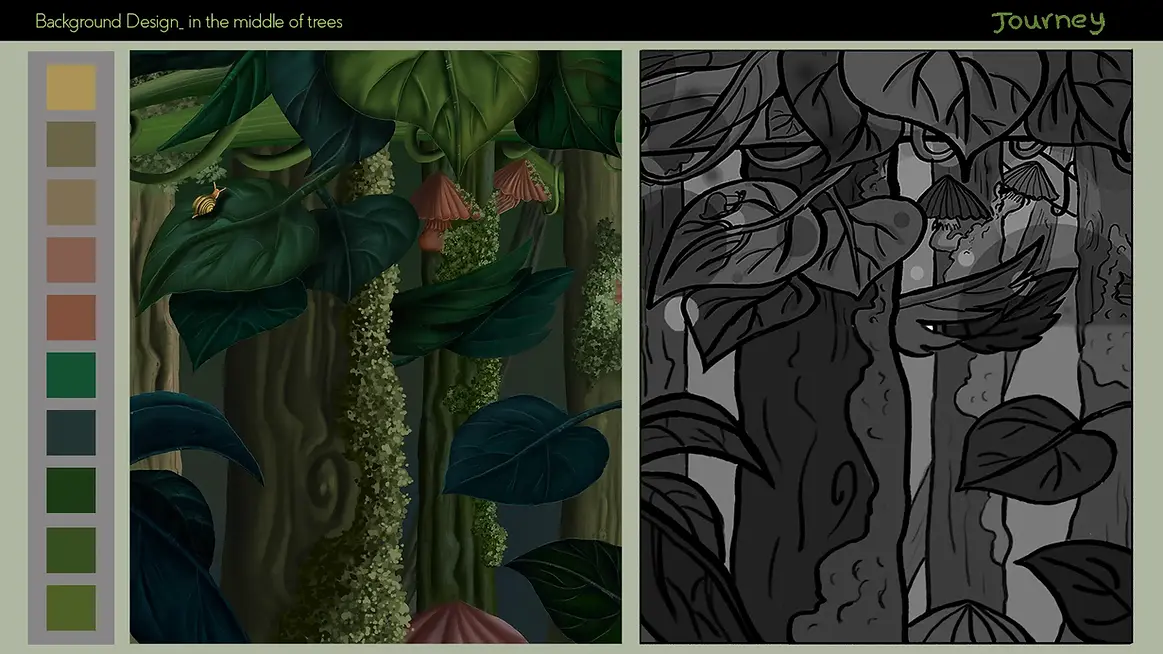Open the full-color forest painting
1163x654 pixels.
pos(376,346)
